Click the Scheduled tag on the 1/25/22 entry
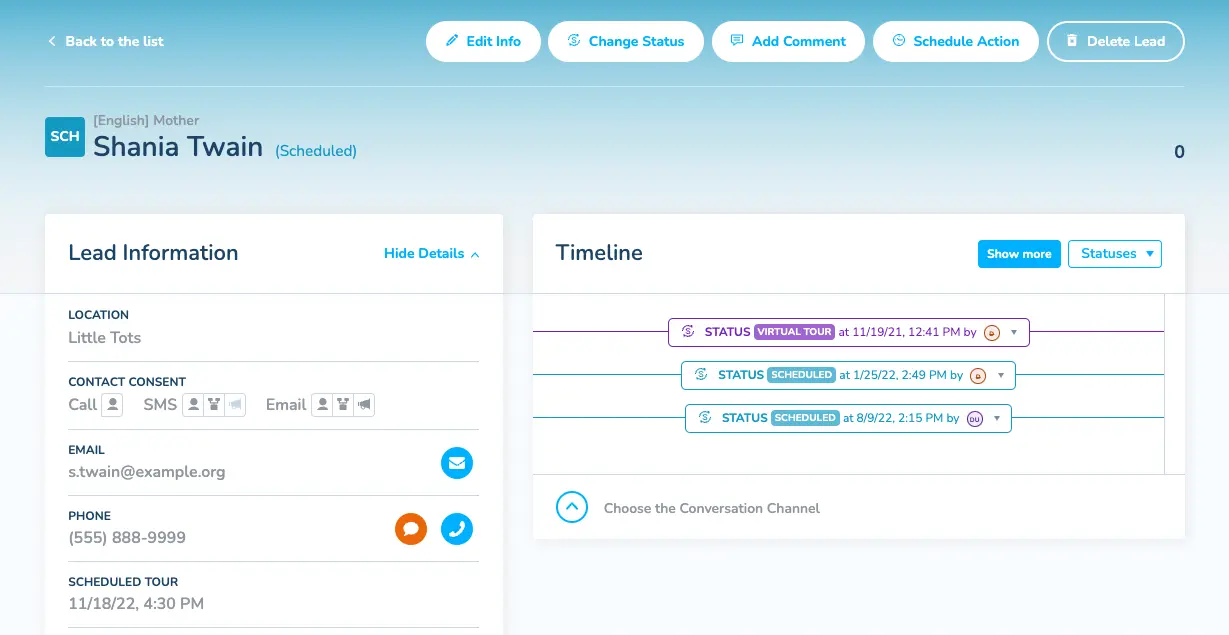Image resolution: width=1229 pixels, height=635 pixels. coord(802,375)
